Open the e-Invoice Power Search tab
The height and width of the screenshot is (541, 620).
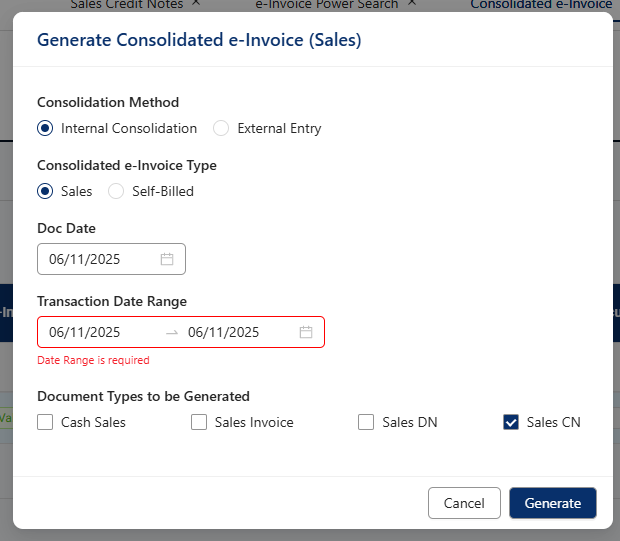[x=326, y=5]
